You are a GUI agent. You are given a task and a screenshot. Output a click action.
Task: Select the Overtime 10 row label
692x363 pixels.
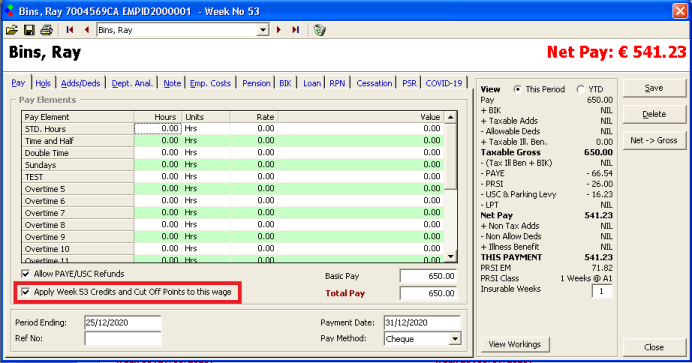pyautogui.click(x=78, y=249)
